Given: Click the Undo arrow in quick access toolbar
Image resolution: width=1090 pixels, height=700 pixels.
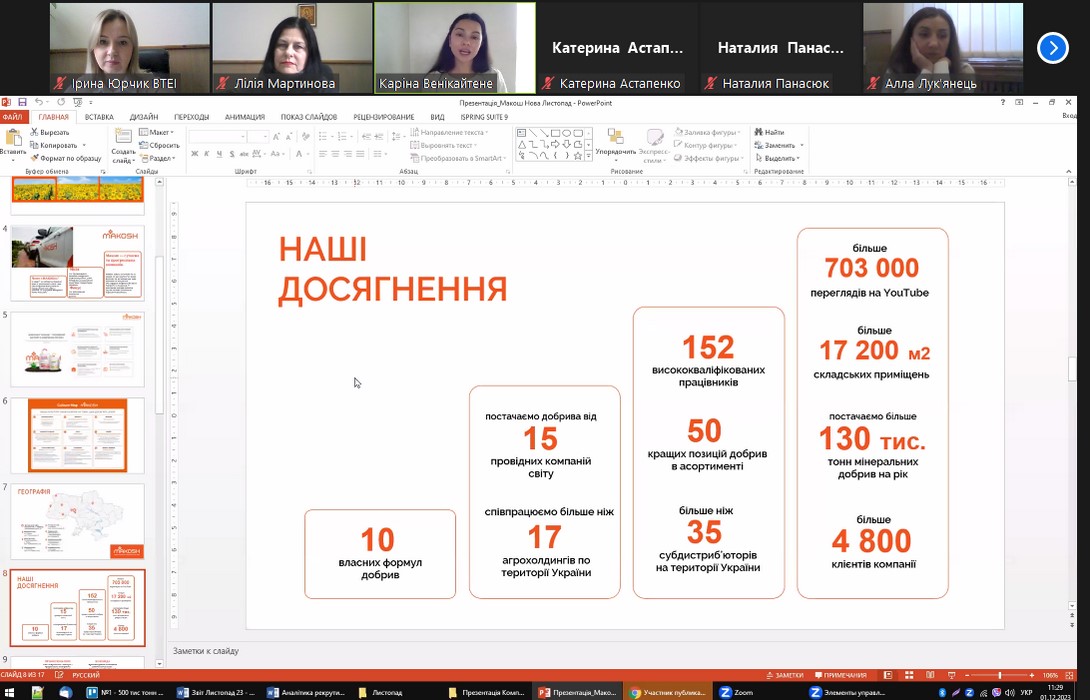Looking at the screenshot, I should 38,102.
